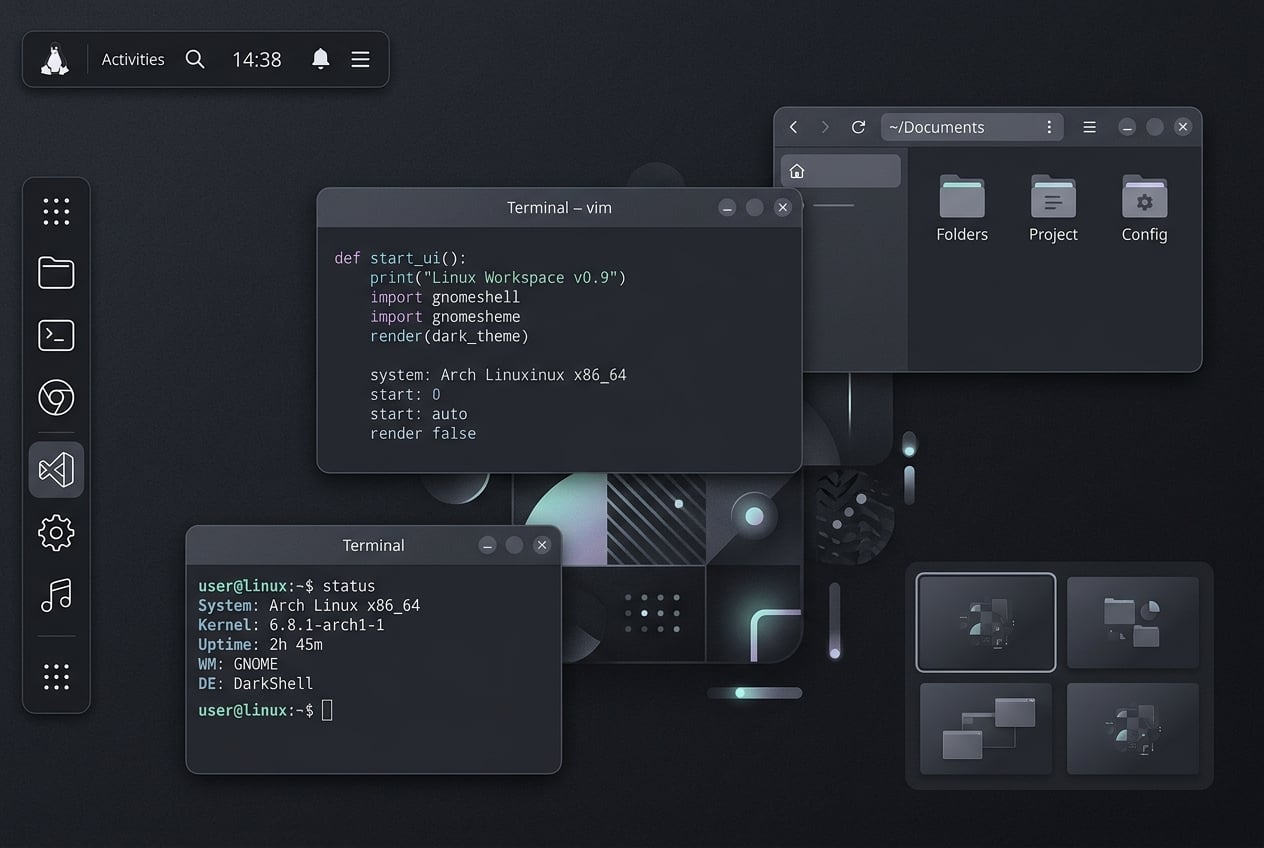1264x848 pixels.
Task: Close the Terminal – vim window
Action: 783,207
